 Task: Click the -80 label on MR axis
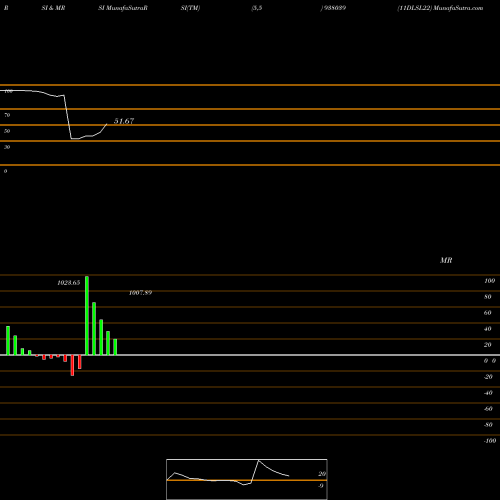[x=488, y=425]
